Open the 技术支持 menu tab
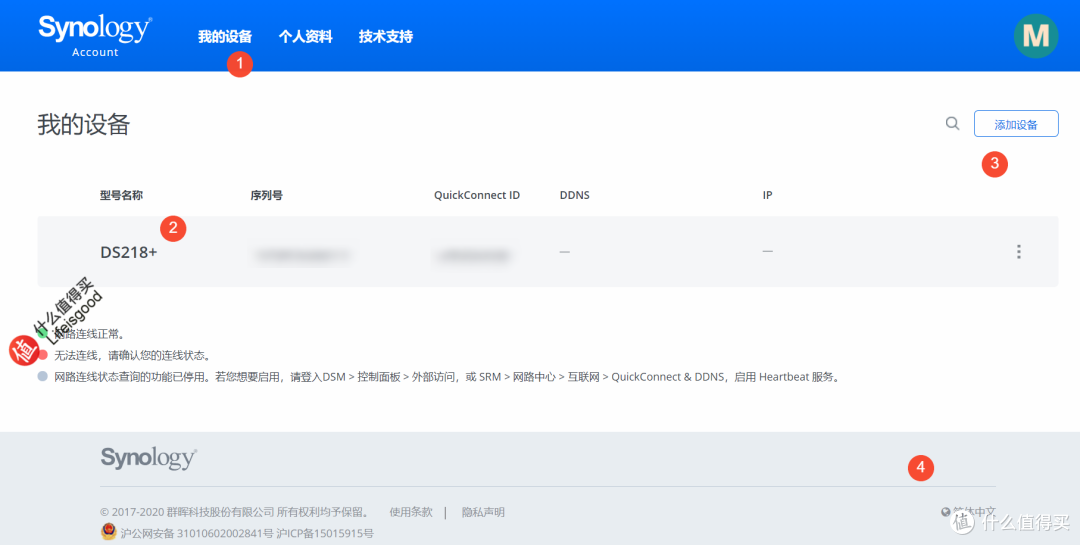The width and height of the screenshot is (1080, 545). tap(386, 37)
